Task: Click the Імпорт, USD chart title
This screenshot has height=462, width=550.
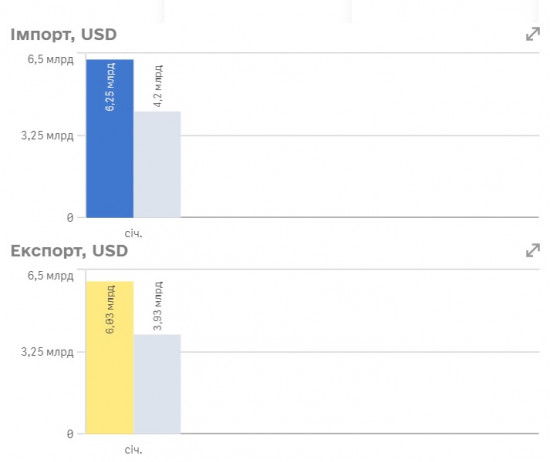Action: coord(63,35)
